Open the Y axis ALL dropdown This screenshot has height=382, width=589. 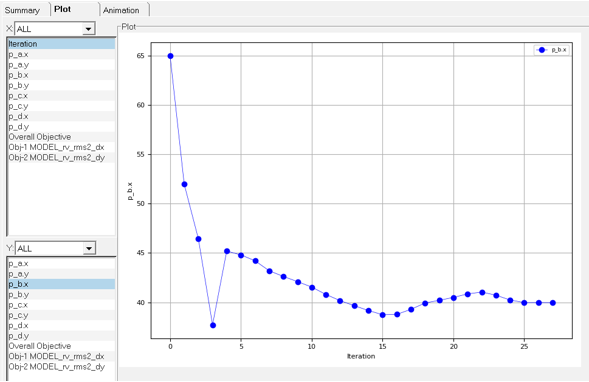click(55, 248)
